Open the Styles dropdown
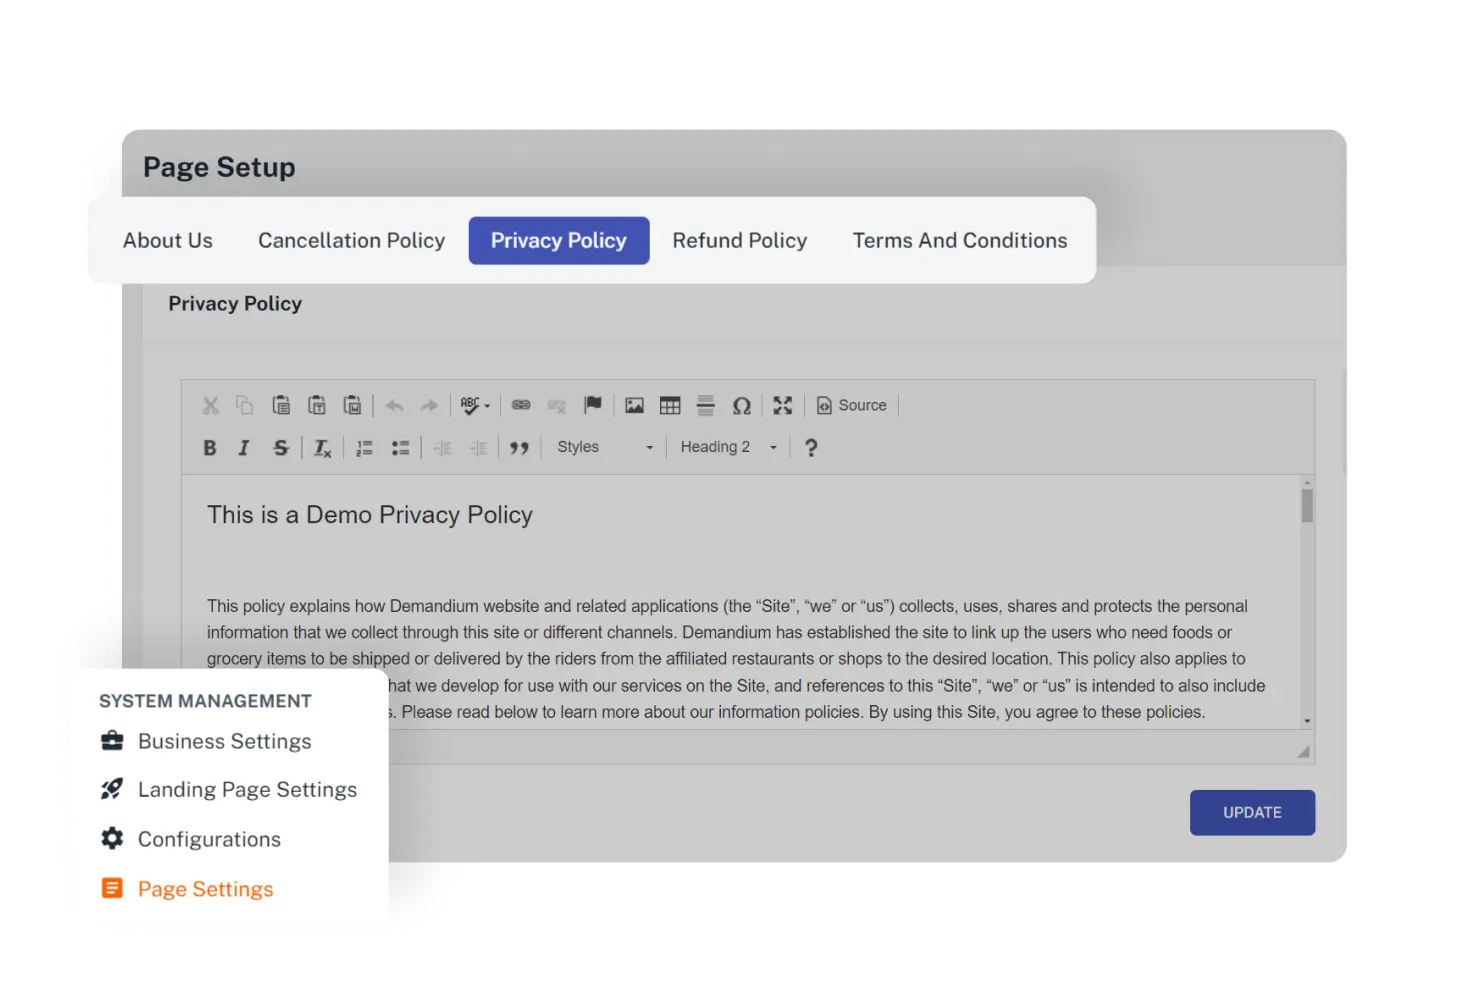 point(605,447)
